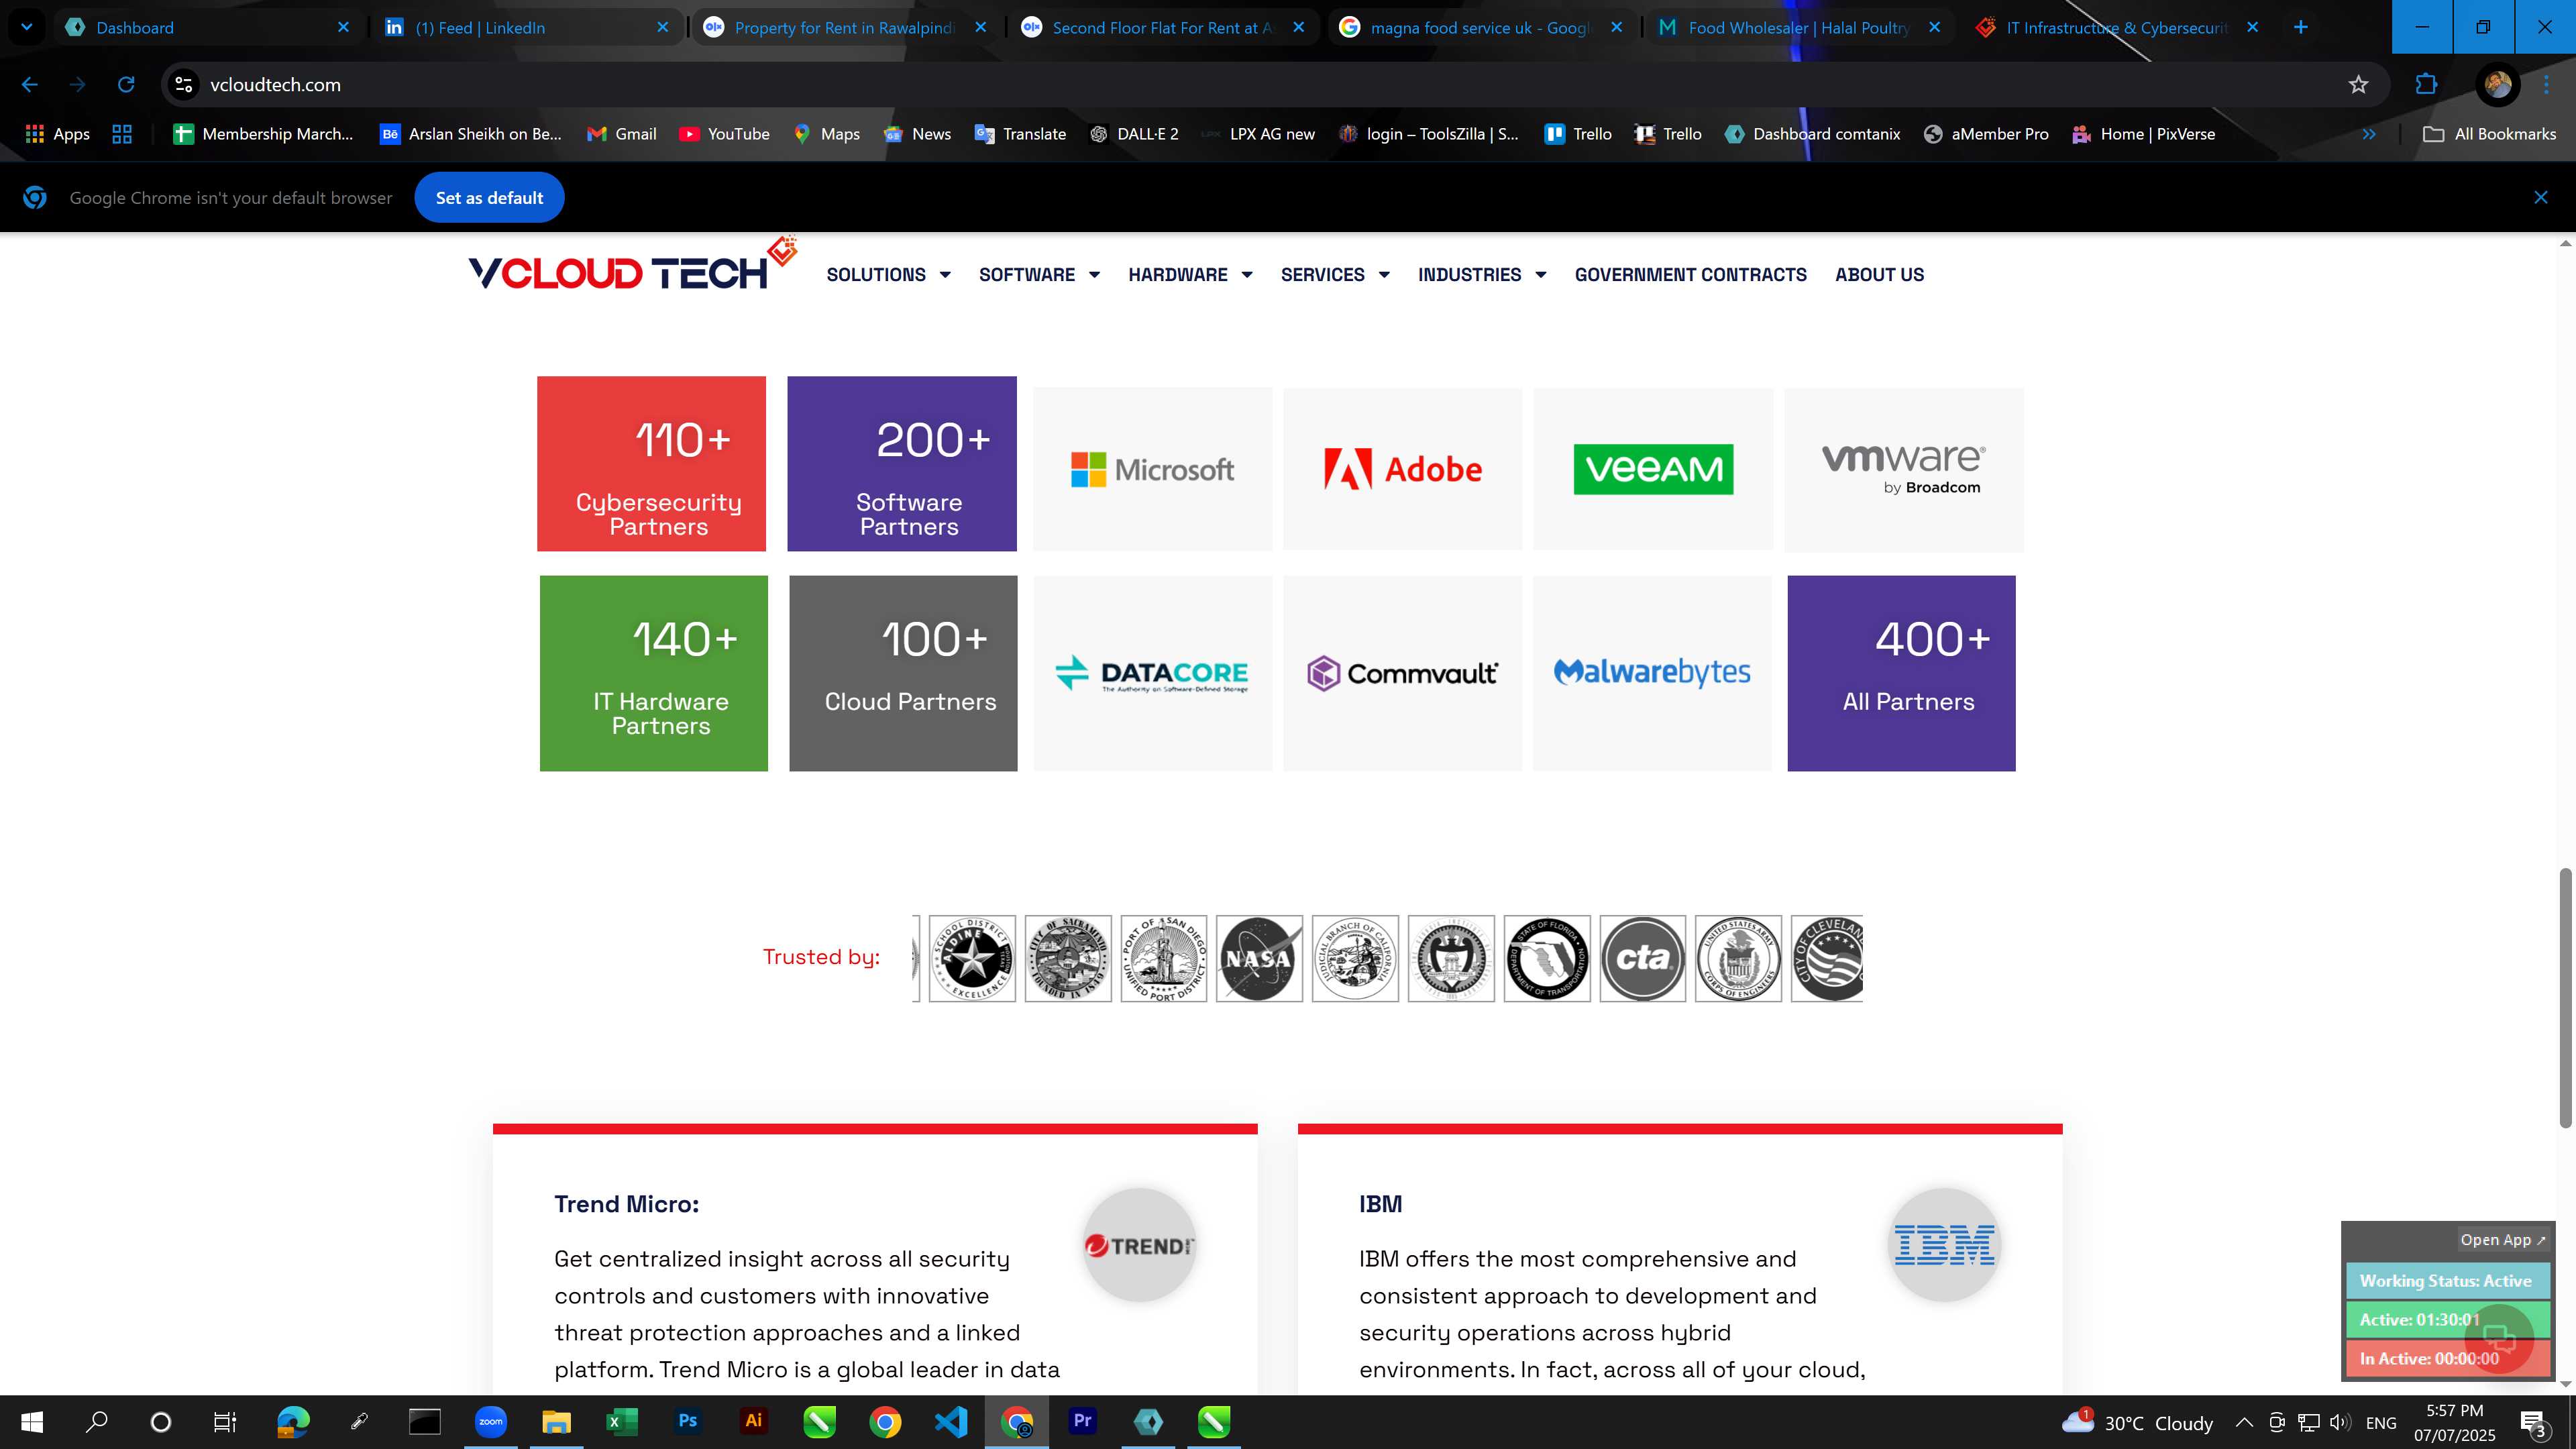Viewport: 2576px width, 1449px height.
Task: Expand the HARDWARE dropdown menu
Action: [1190, 275]
